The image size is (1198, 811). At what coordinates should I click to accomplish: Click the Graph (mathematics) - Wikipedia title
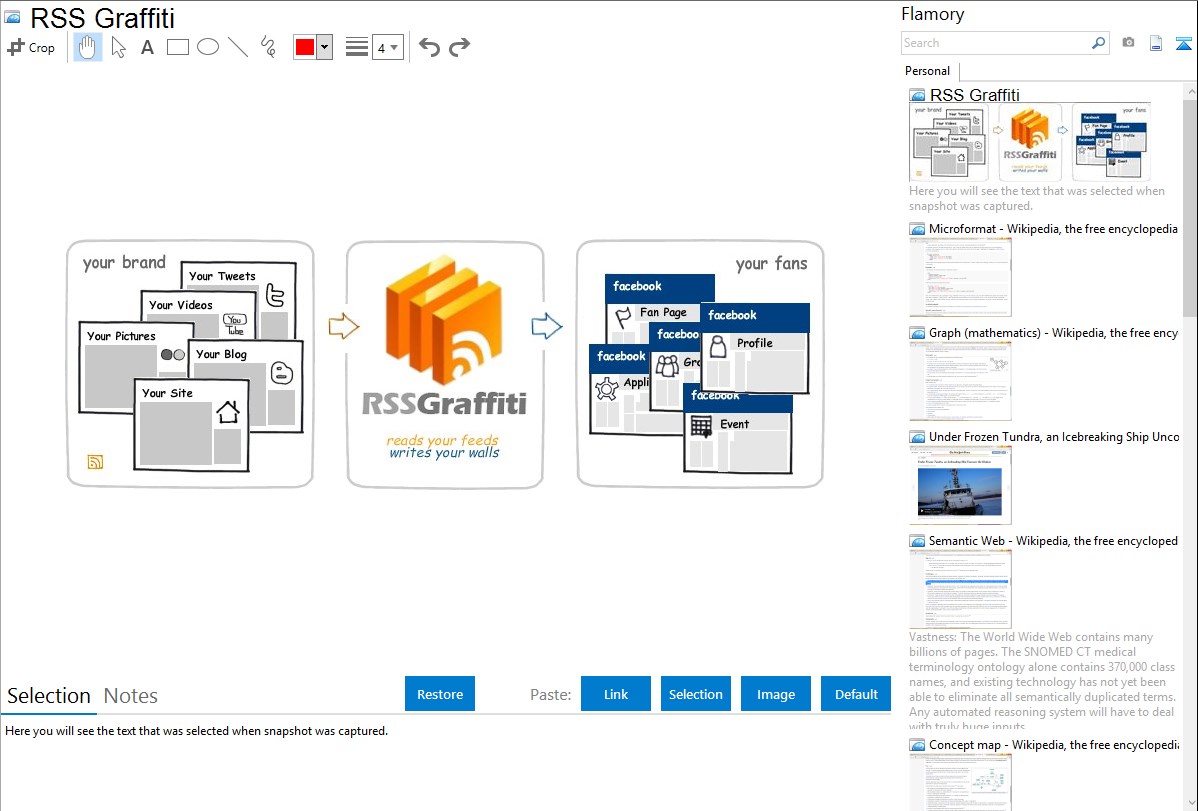(x=1053, y=333)
